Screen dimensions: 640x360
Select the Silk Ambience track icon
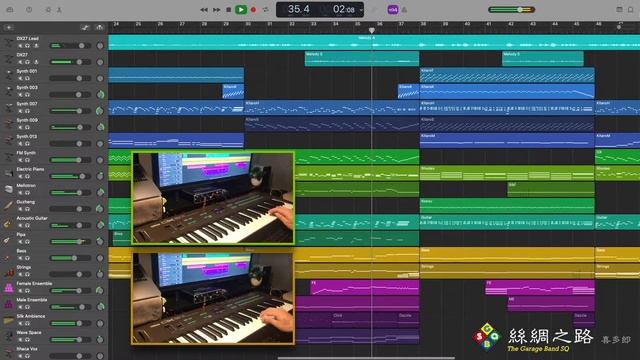[9, 320]
